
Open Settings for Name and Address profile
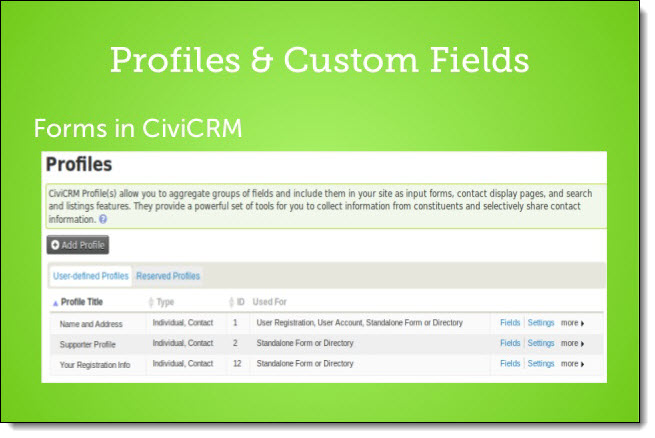coord(541,323)
